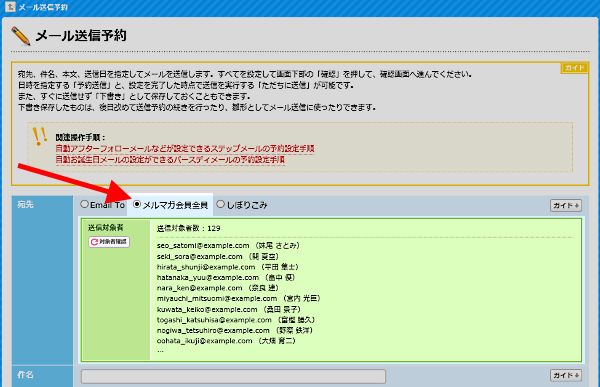Image resolution: width=600 pixels, height=387 pixels.
Task: Click hirata_shunji@example.com in the recipient list
Action: click(x=206, y=267)
